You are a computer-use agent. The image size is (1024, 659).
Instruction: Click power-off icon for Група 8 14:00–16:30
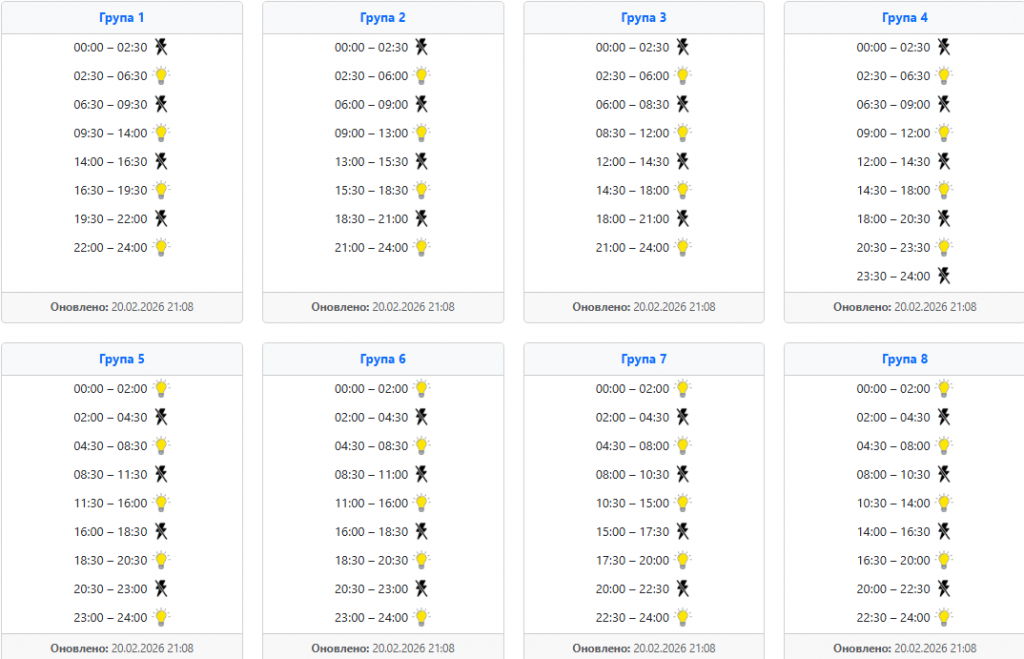pos(944,532)
